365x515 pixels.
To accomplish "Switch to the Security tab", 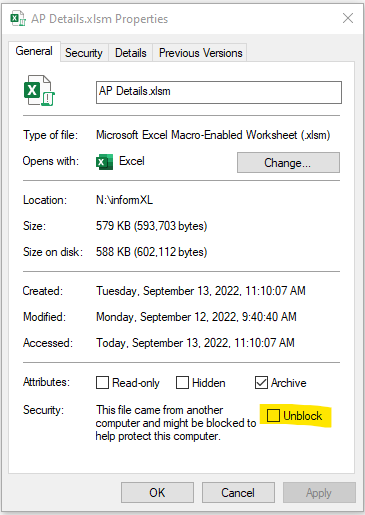I will pos(84,53).
